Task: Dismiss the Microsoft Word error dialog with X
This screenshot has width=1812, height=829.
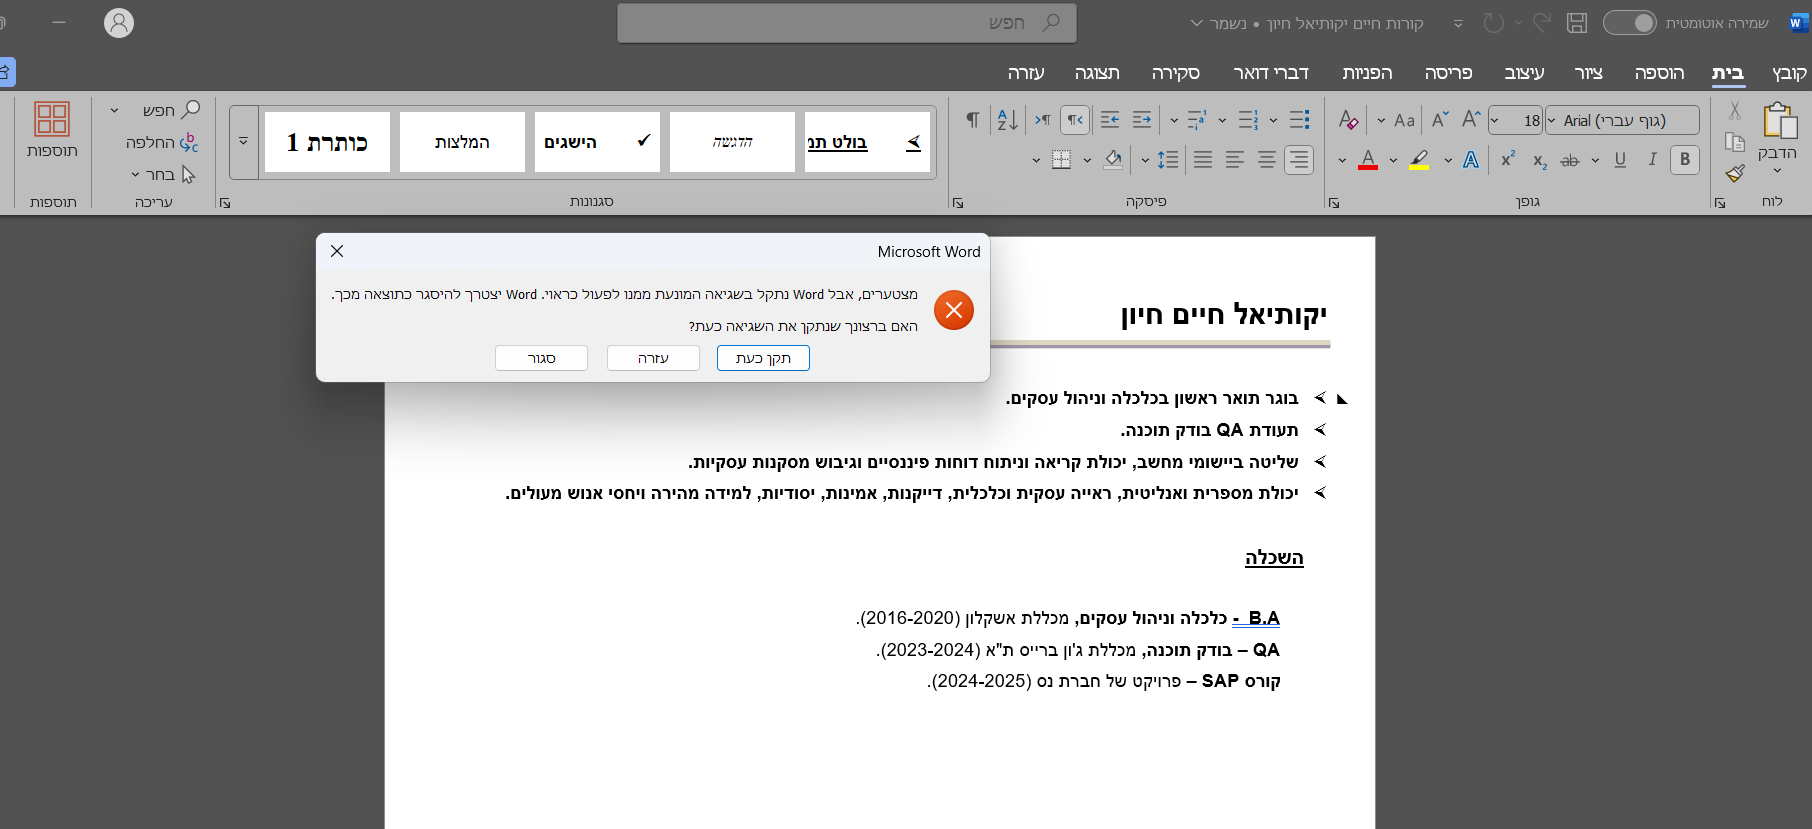Action: coord(337,251)
